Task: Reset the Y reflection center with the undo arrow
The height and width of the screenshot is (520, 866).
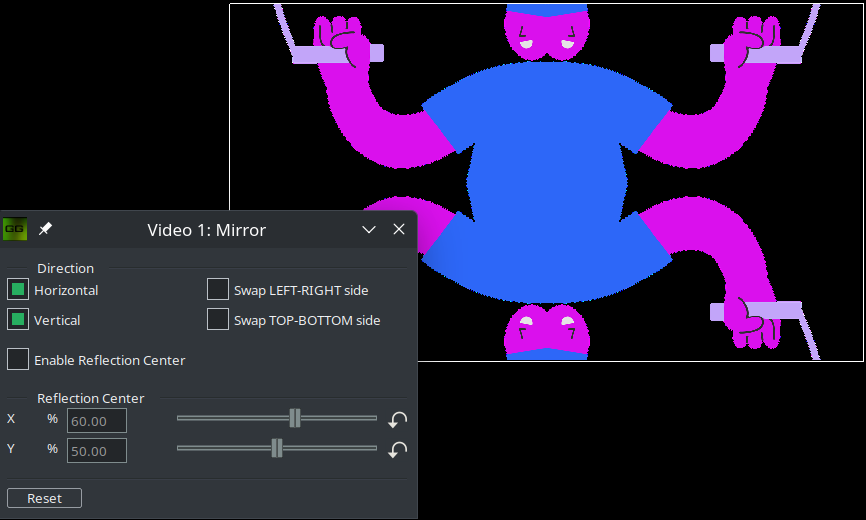Action: (398, 450)
